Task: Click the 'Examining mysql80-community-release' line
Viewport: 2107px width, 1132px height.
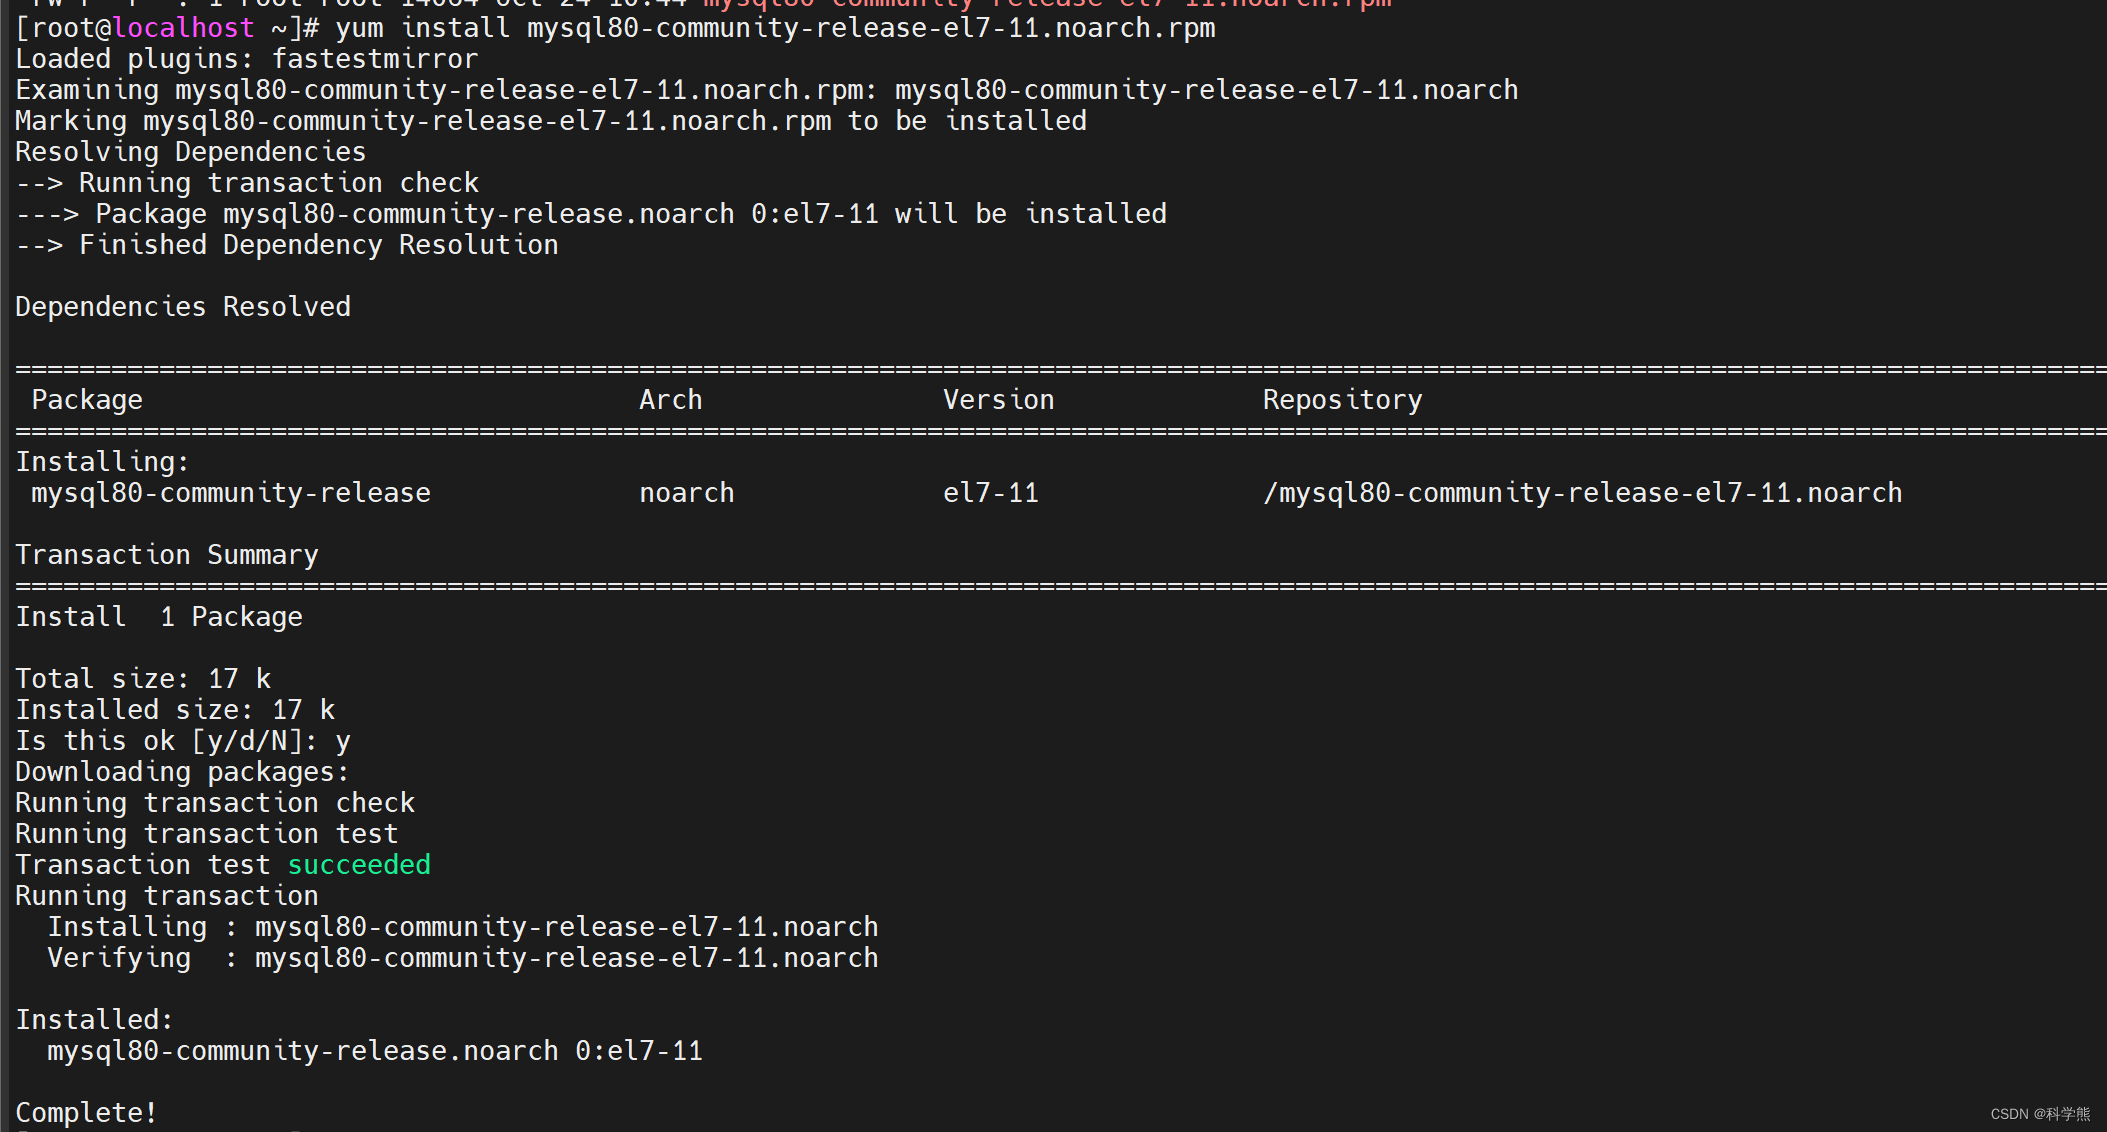Action: [767, 90]
